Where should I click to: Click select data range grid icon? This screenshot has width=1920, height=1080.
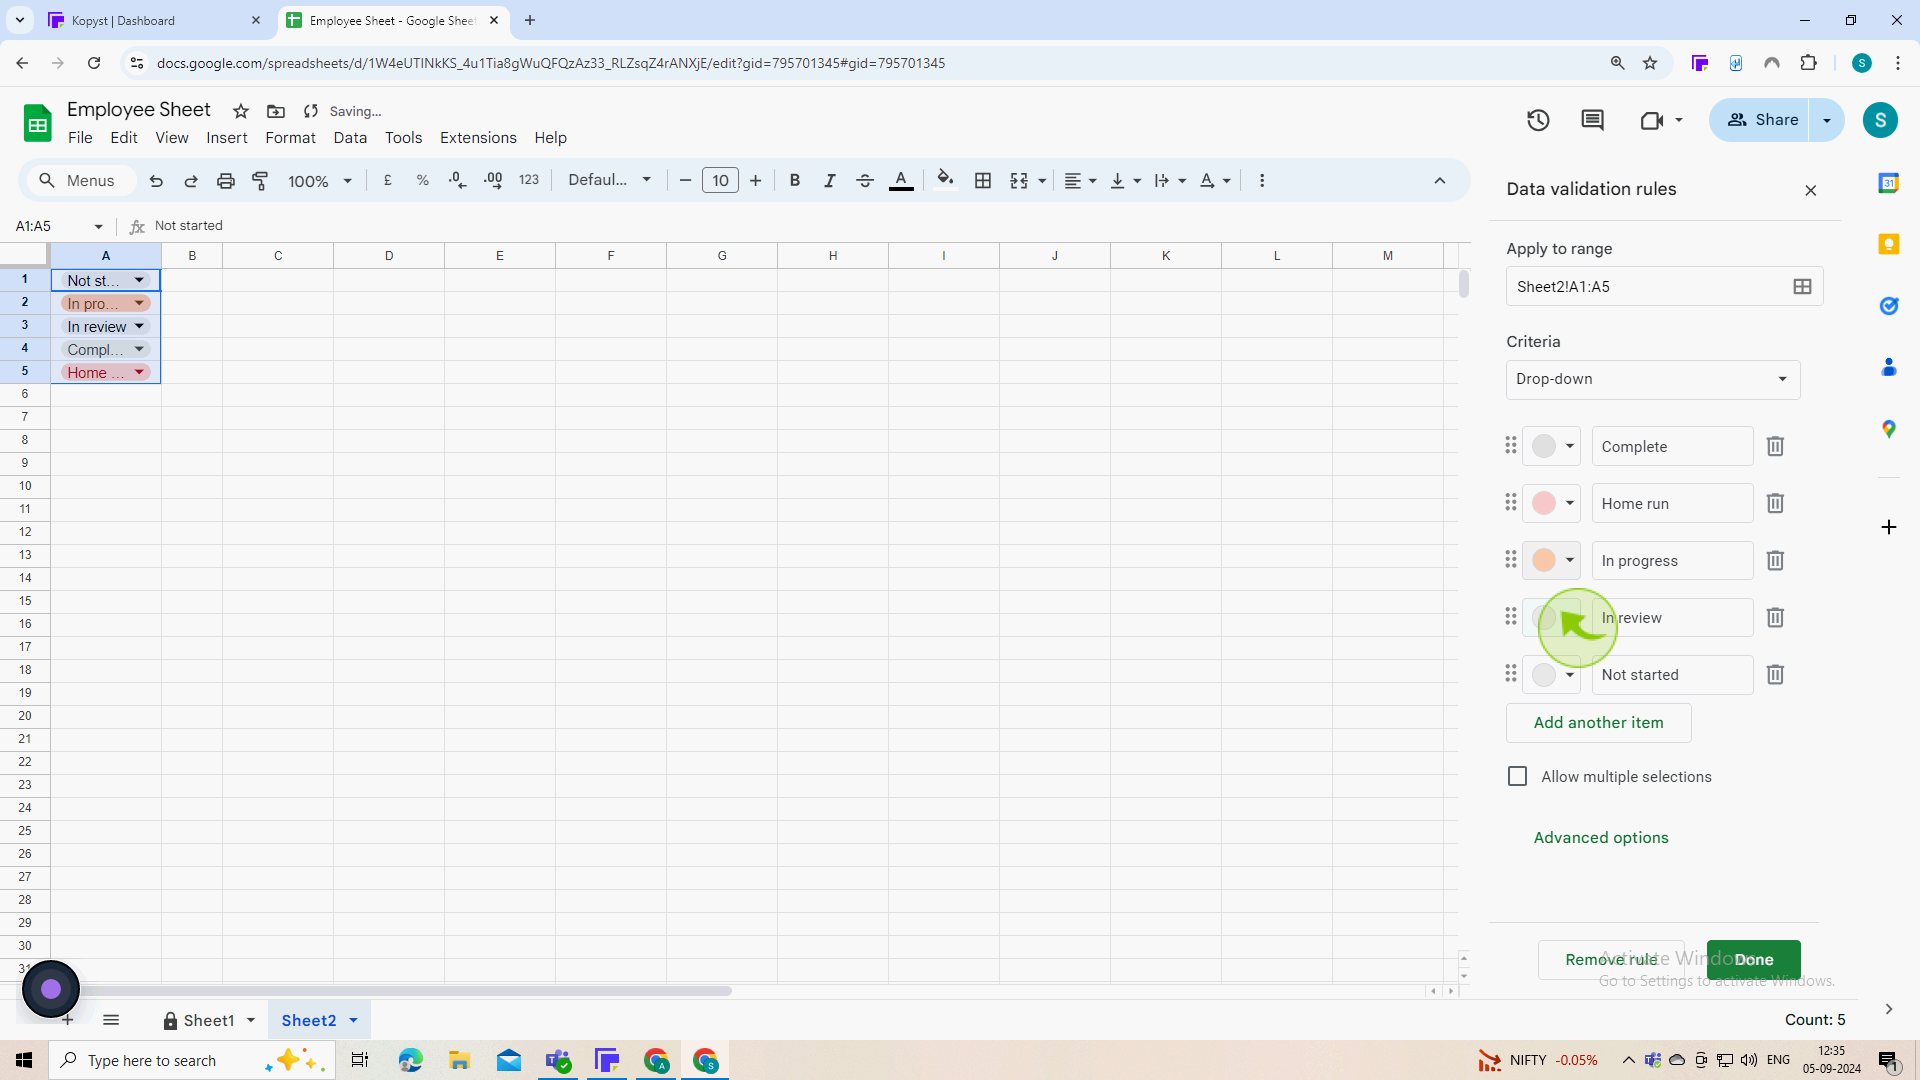[x=1802, y=287]
